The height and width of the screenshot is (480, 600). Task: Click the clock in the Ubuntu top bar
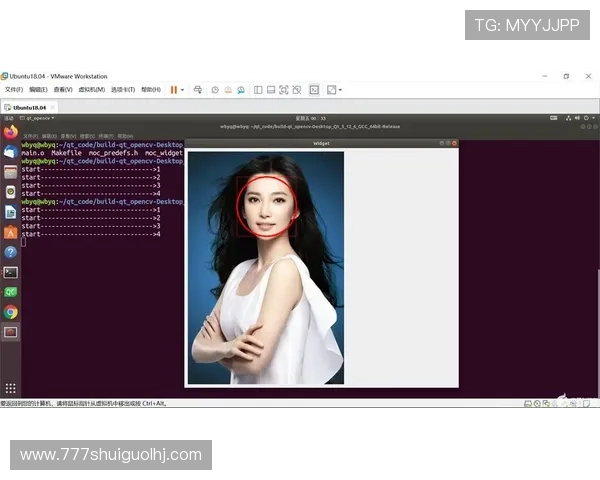coord(310,118)
